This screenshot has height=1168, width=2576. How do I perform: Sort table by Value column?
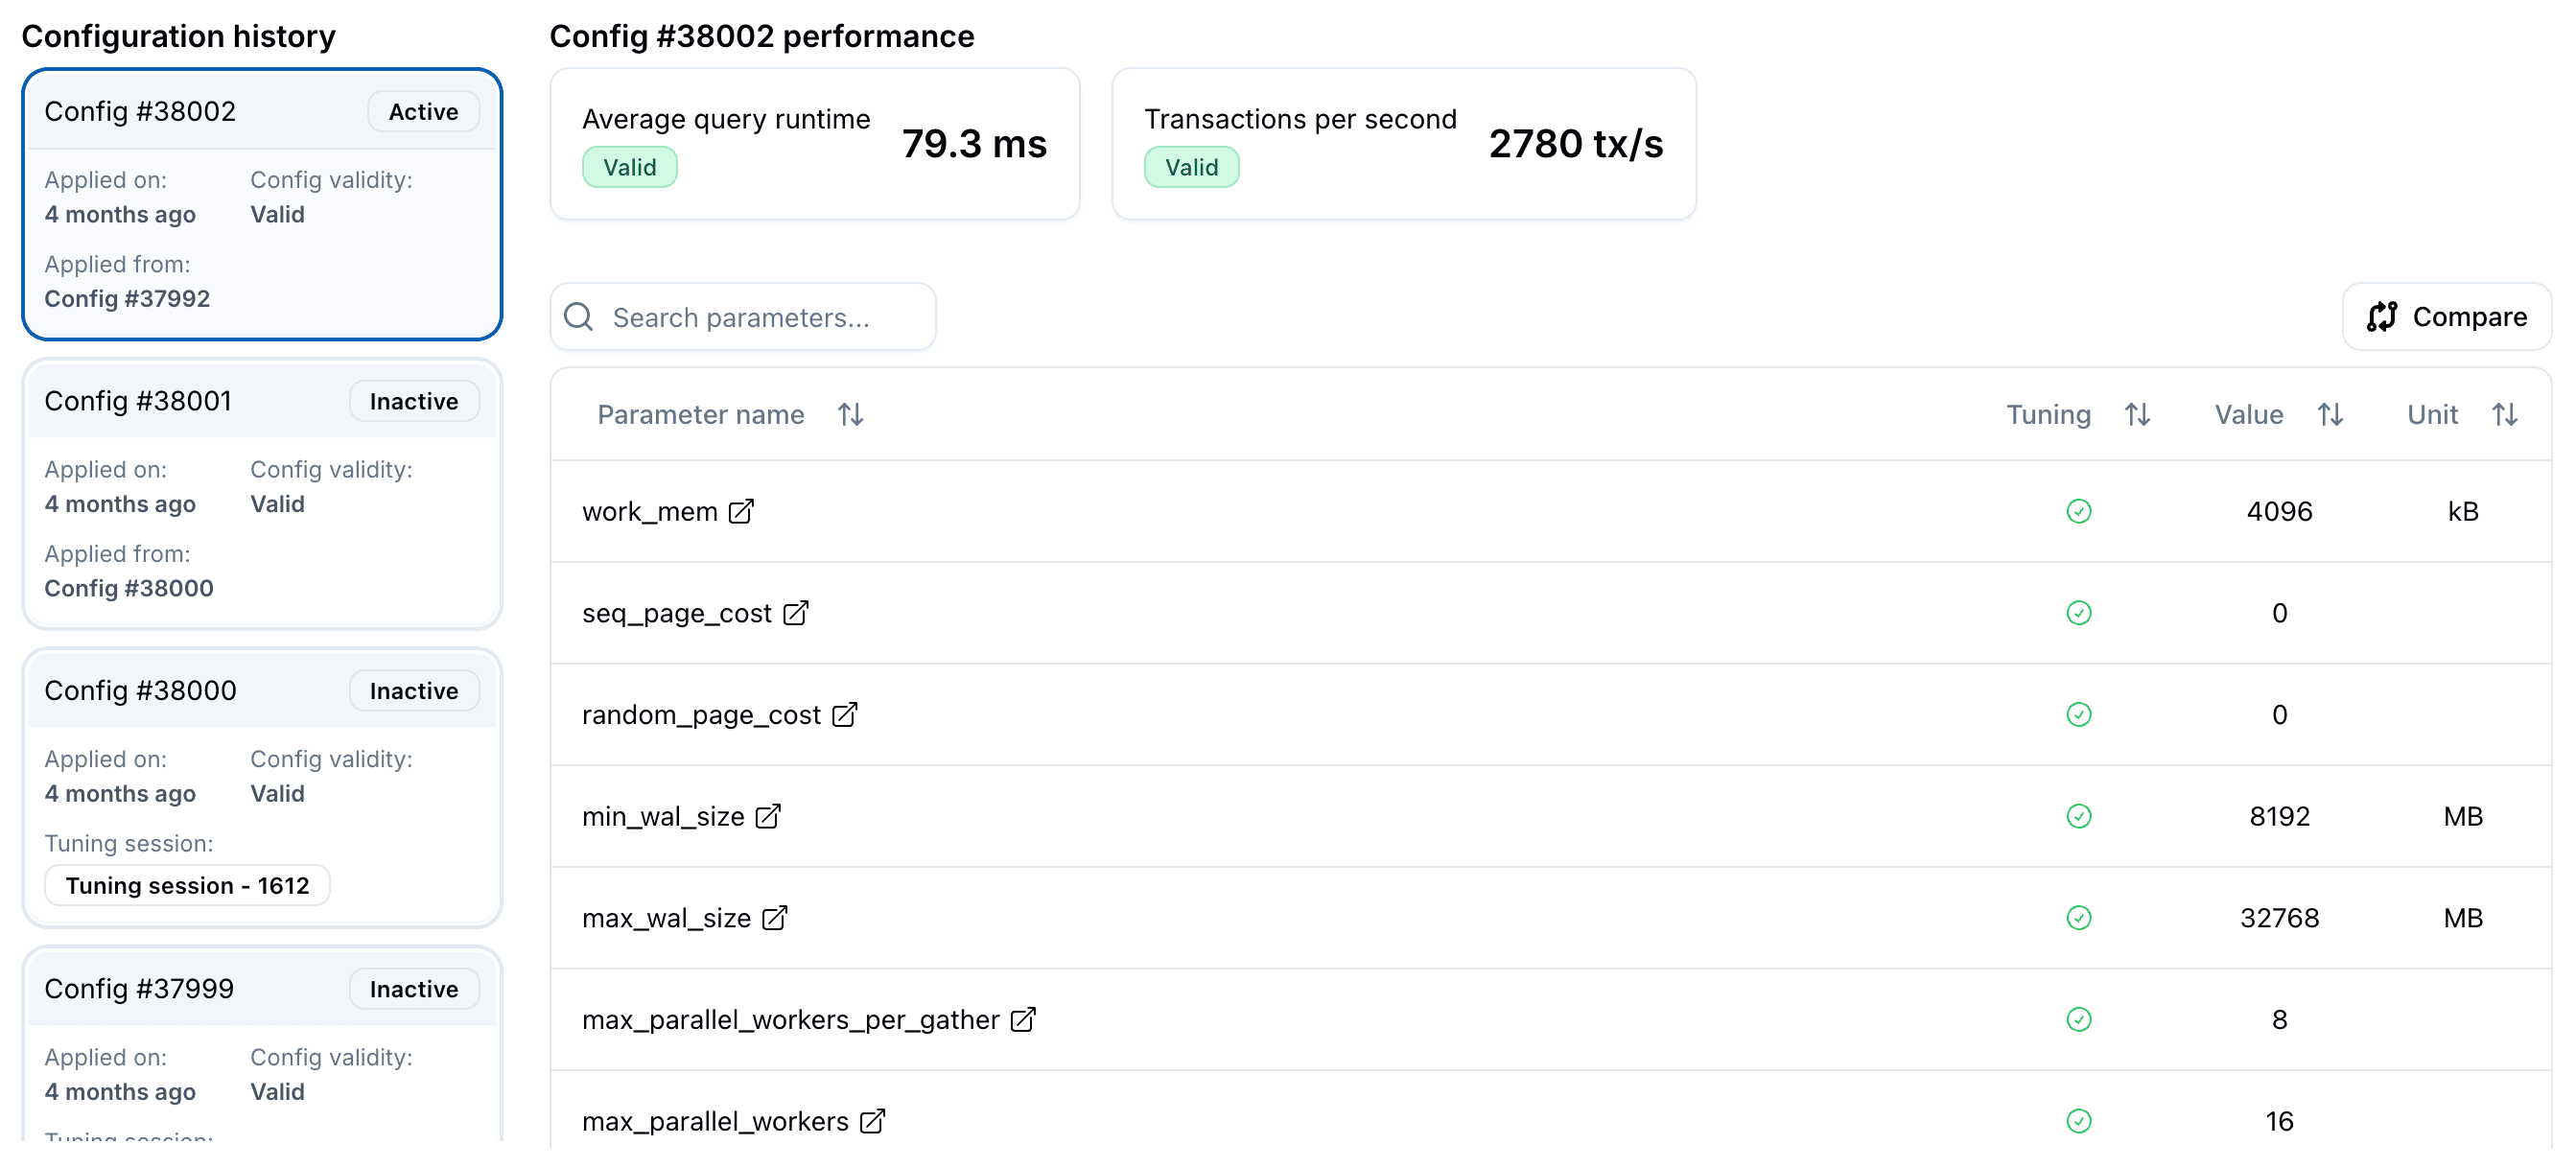(2331, 414)
